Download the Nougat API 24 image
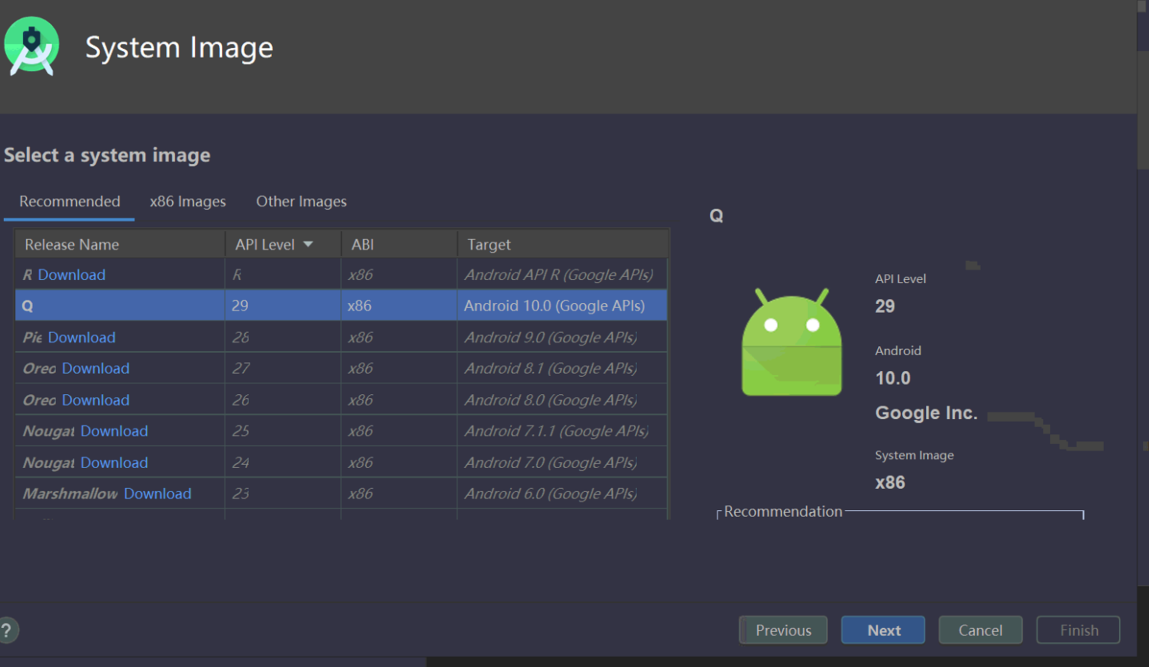Screen dimensions: 1149x667 (x=114, y=463)
